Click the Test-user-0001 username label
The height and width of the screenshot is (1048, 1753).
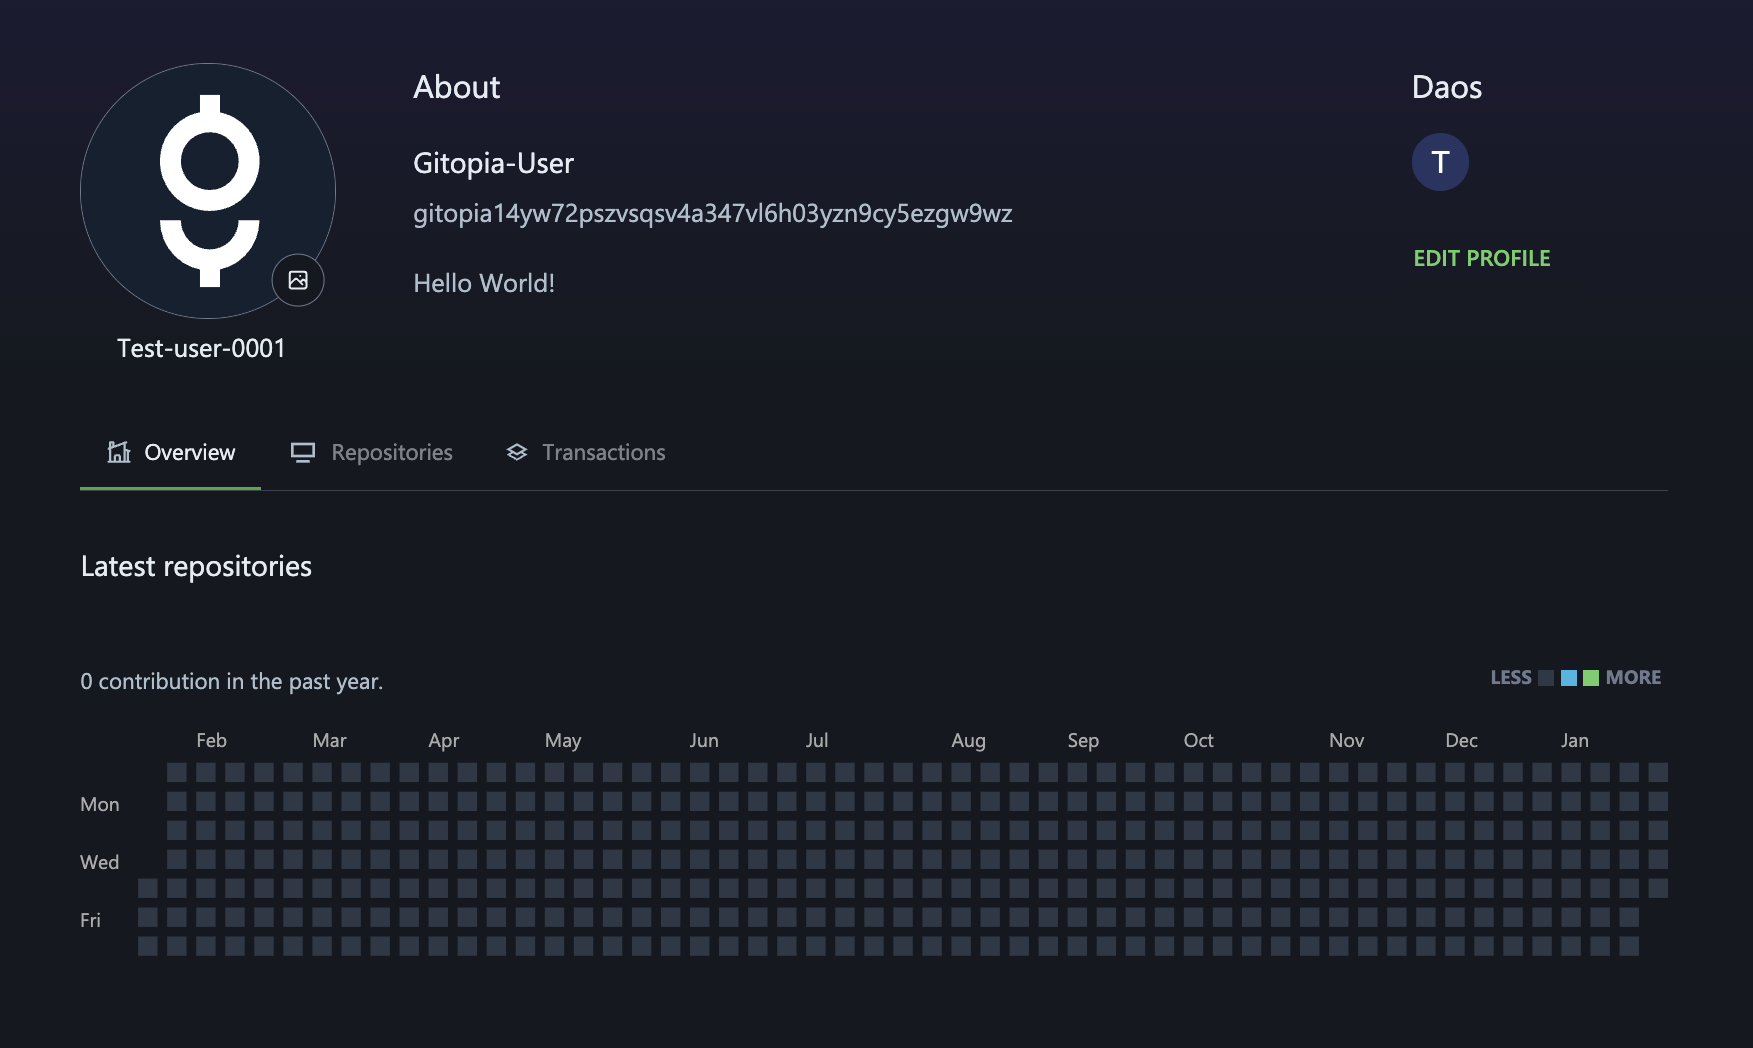click(x=201, y=348)
